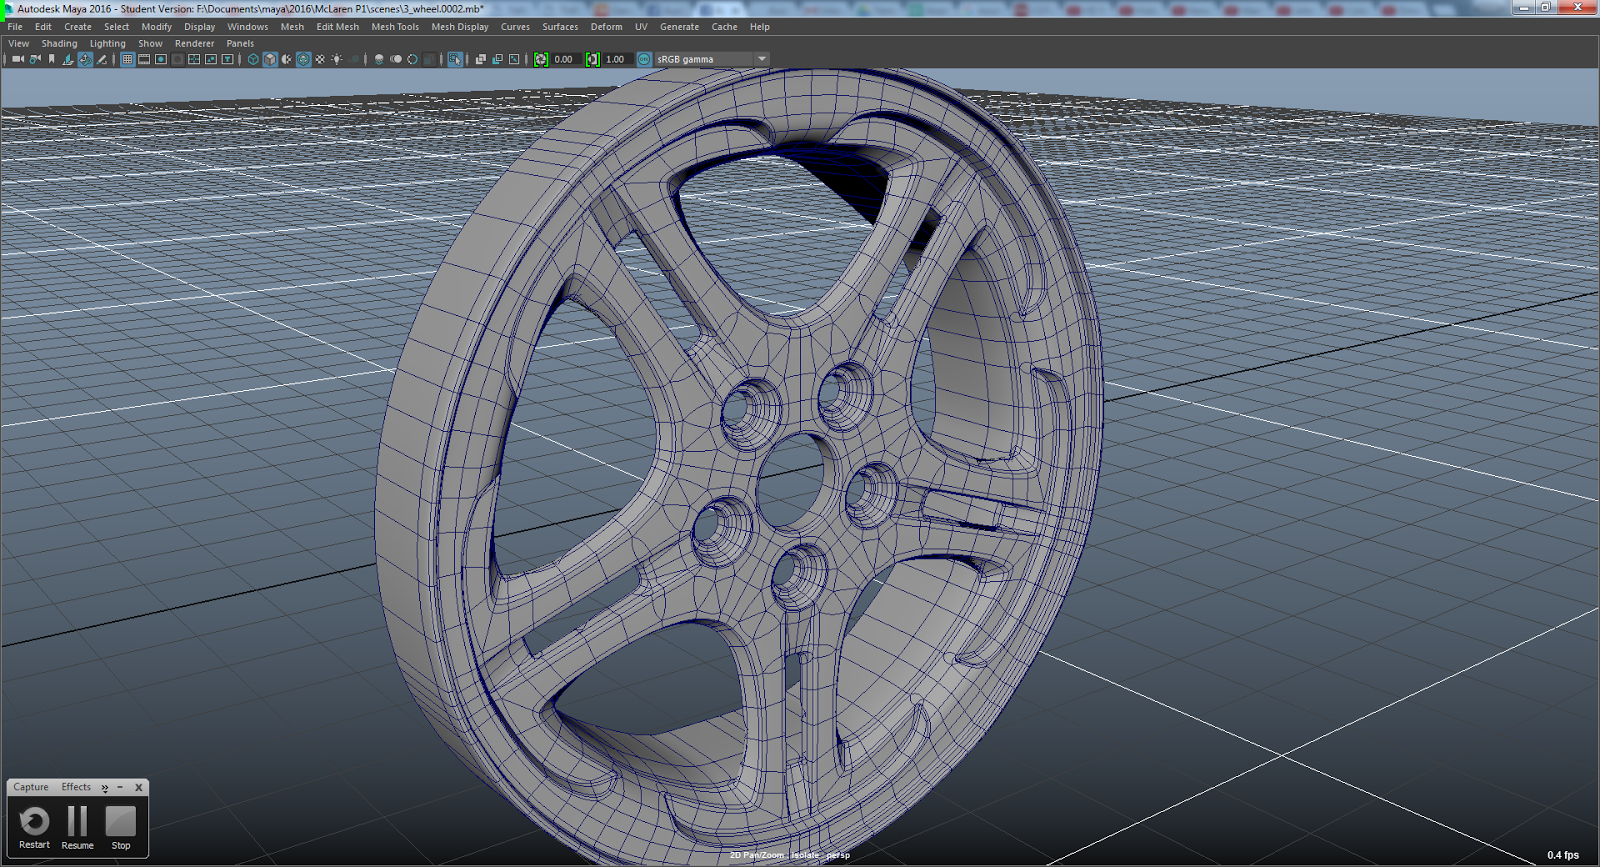Toggle viewport Grid display icon

coord(127,59)
